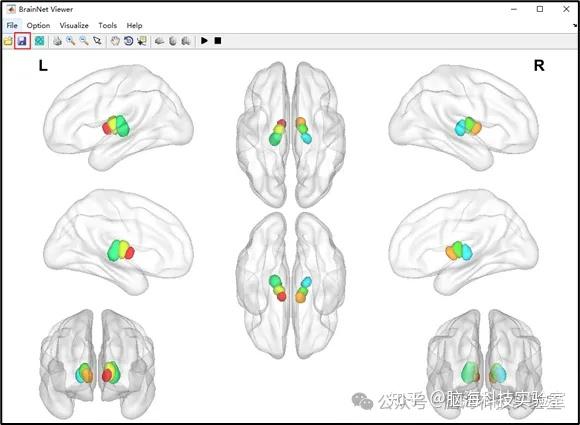This screenshot has width=580, height=425.
Task: Minimize the BrainNet Viewer window
Action: (x=514, y=9)
